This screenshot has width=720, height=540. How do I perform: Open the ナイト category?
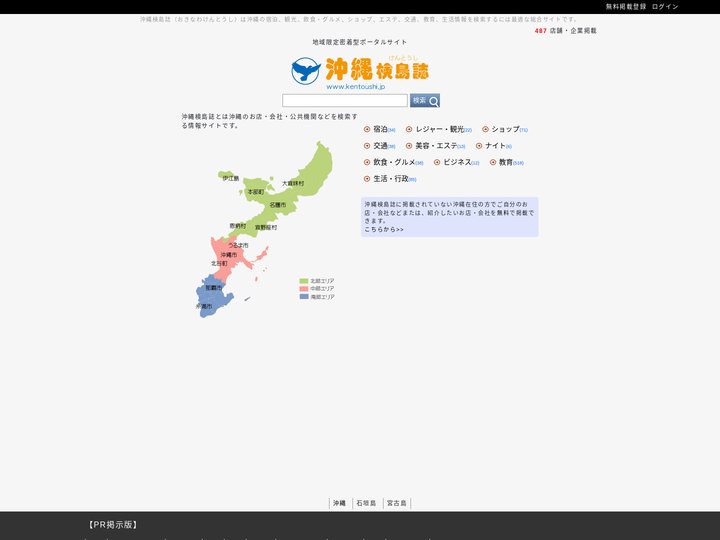pos(495,146)
